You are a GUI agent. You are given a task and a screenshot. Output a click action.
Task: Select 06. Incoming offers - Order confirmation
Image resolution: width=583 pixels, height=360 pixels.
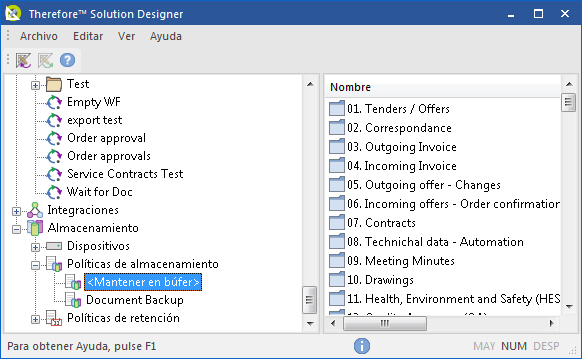[x=453, y=203]
